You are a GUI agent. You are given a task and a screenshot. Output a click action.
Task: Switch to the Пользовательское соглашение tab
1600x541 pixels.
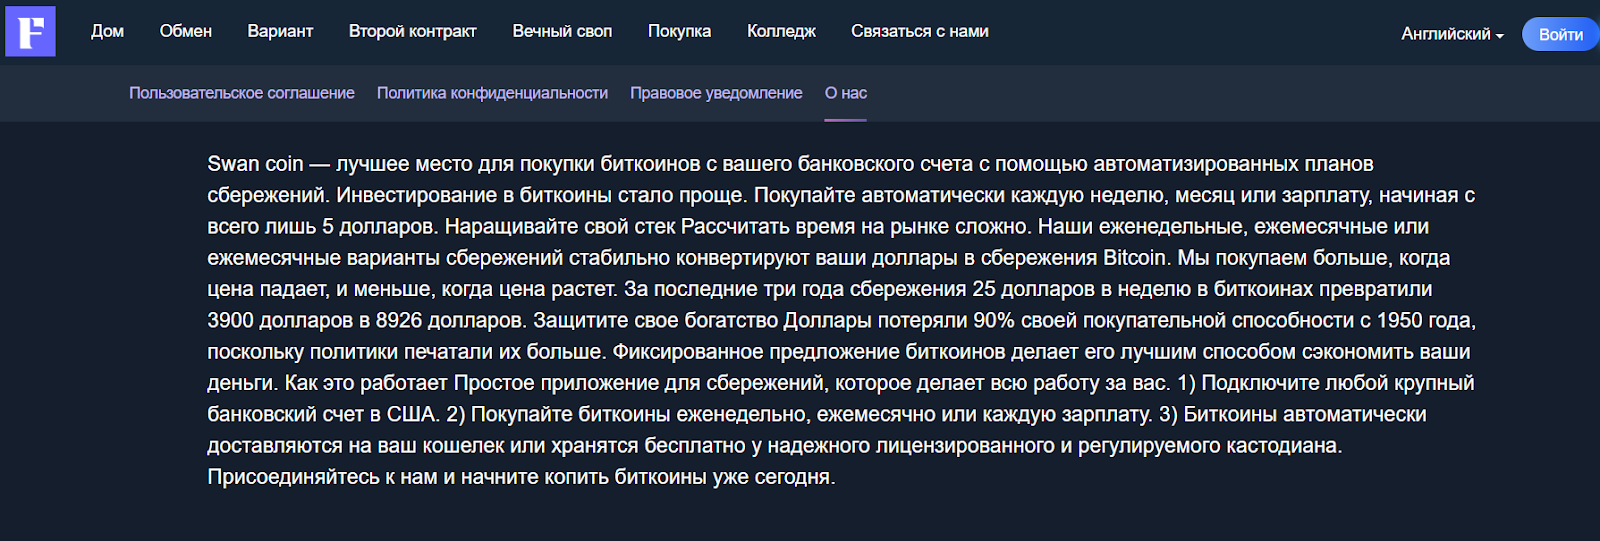[242, 93]
